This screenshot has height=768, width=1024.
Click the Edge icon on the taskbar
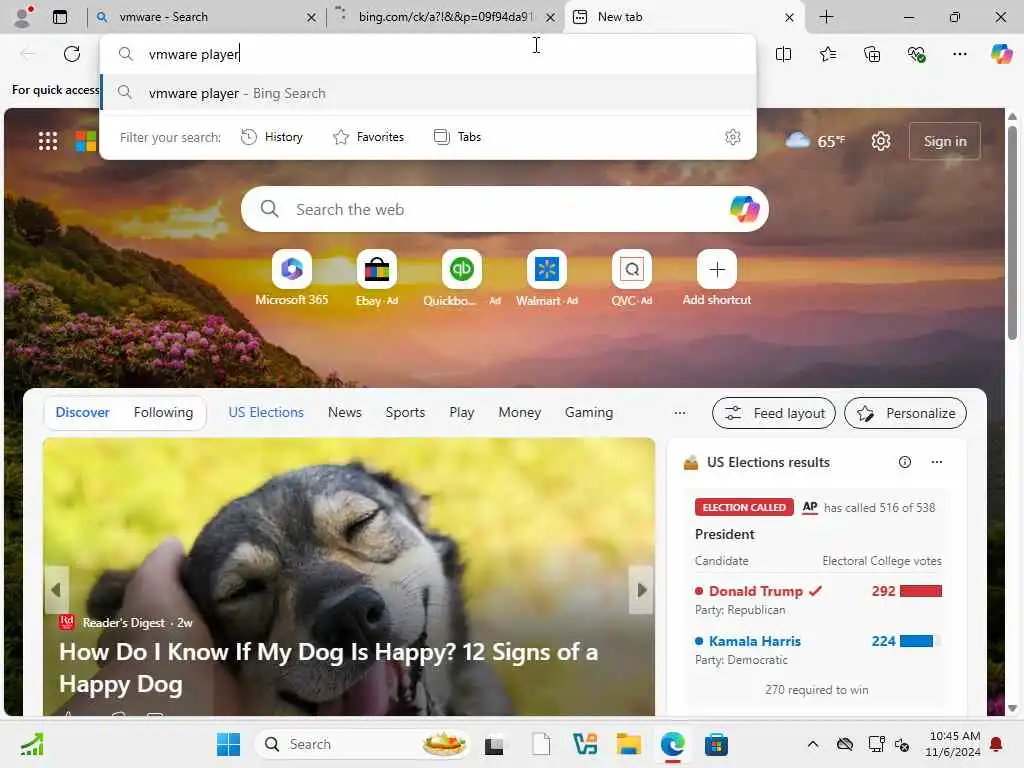coord(672,744)
